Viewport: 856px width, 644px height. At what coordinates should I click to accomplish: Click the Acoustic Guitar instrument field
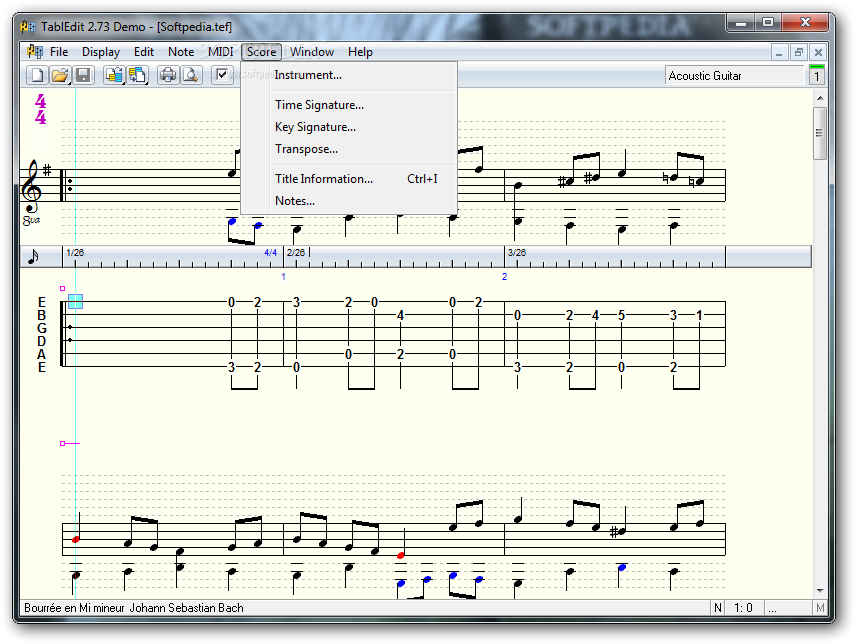tap(735, 76)
